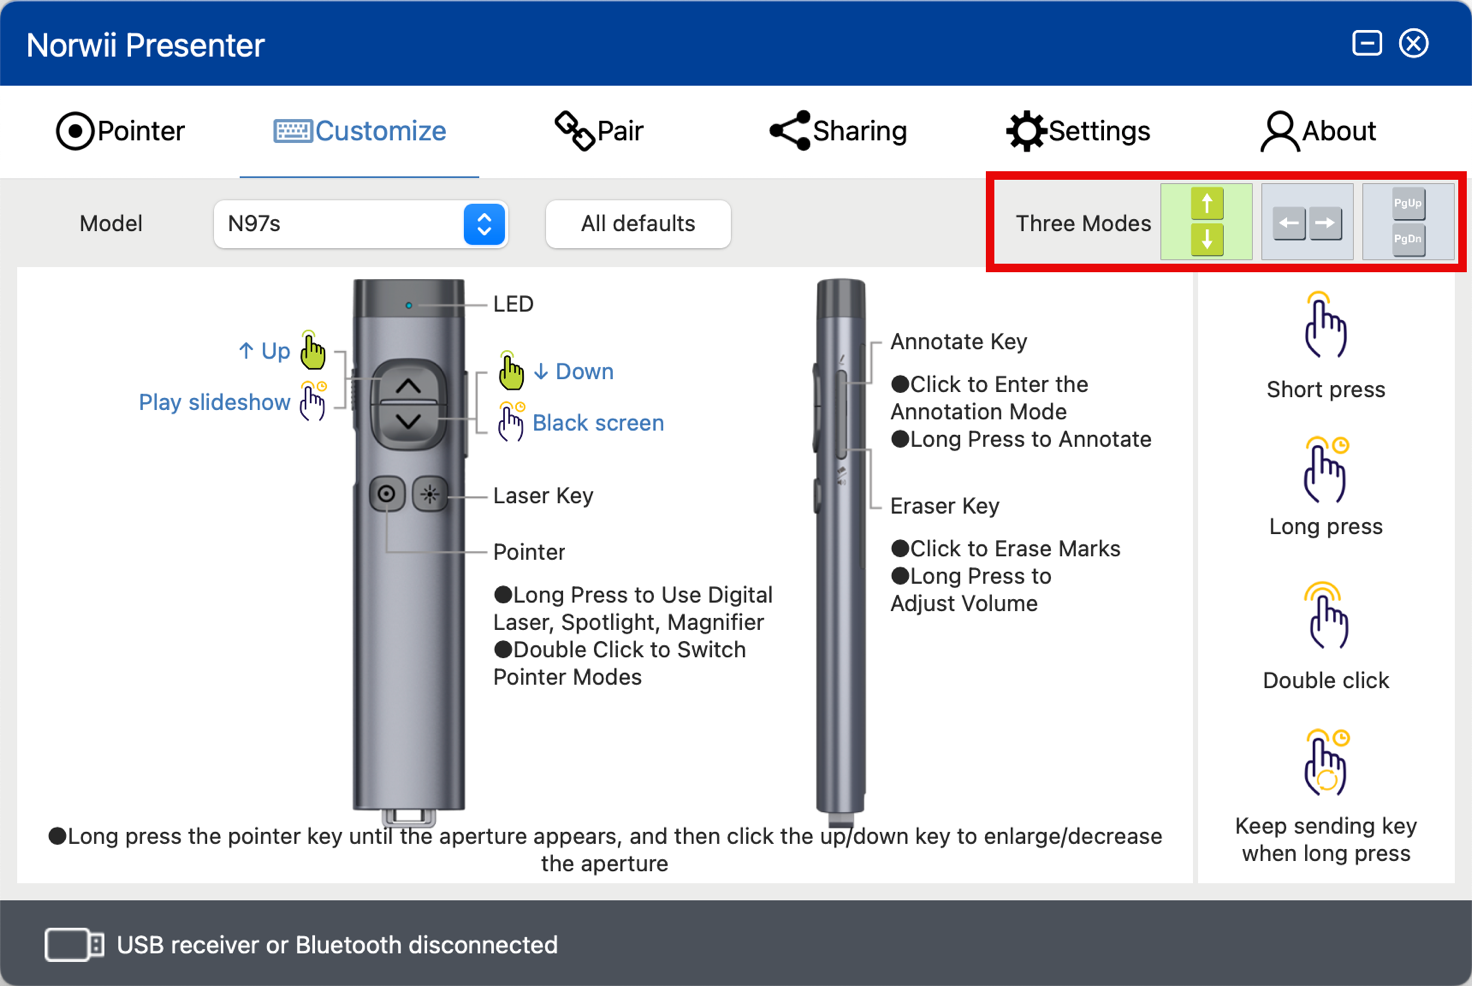
Task: Click the Laser Key label
Action: (543, 496)
